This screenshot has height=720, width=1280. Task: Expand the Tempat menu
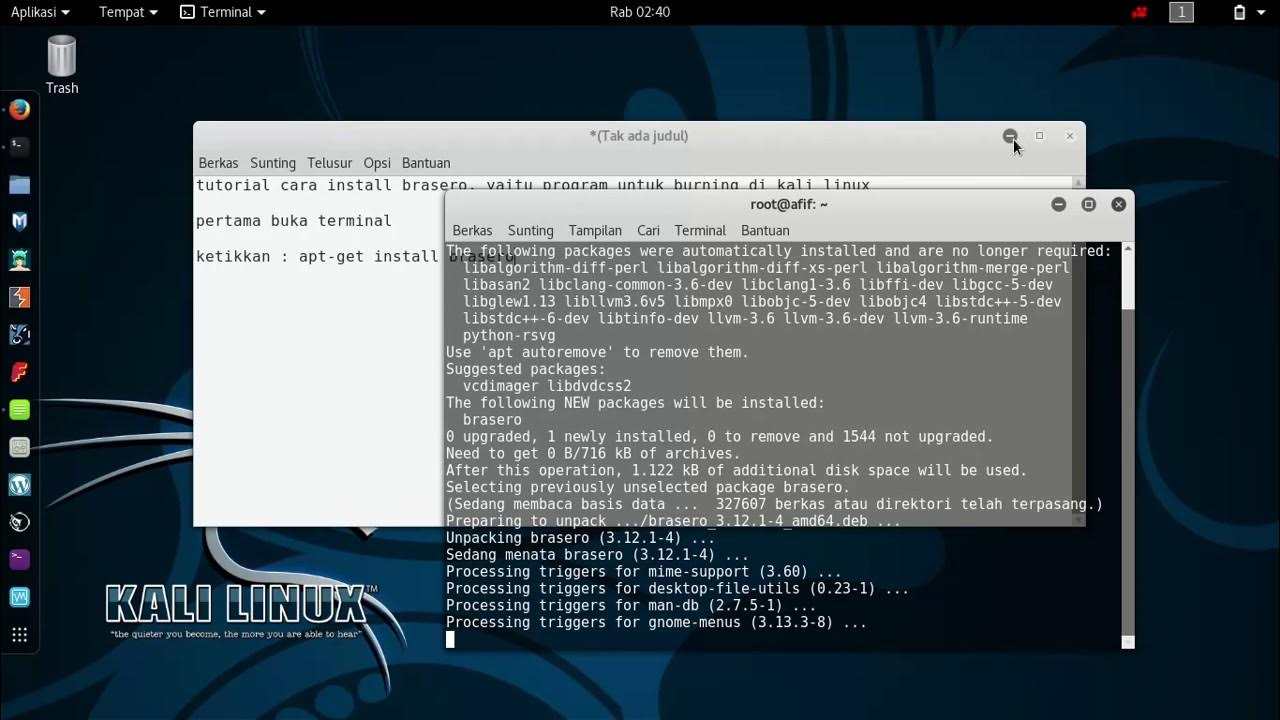[x=128, y=12]
